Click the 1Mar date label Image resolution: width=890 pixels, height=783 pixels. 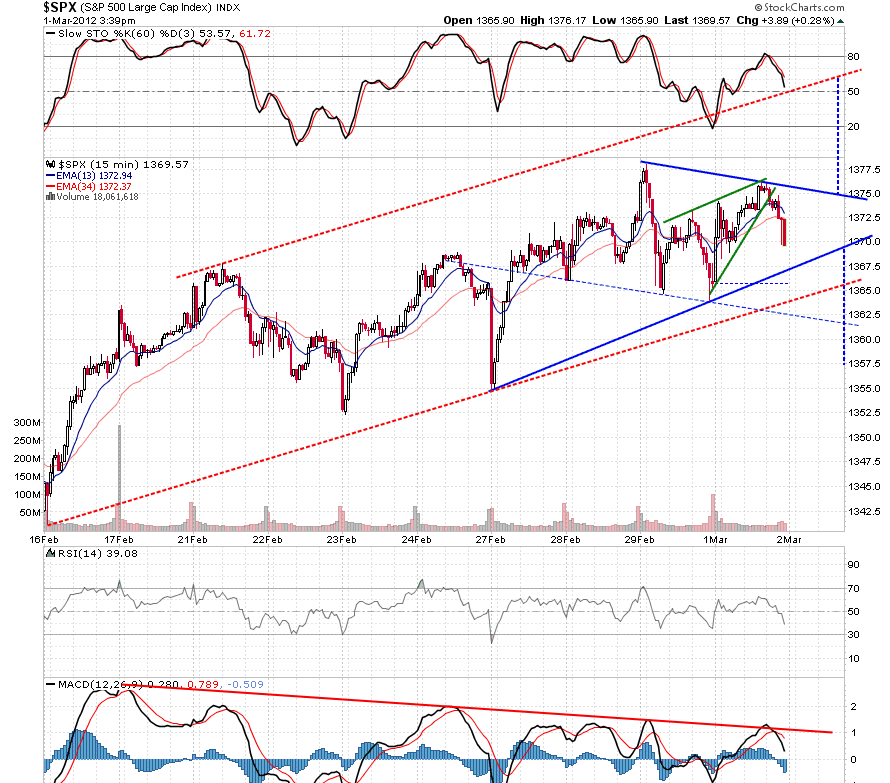pyautogui.click(x=715, y=539)
